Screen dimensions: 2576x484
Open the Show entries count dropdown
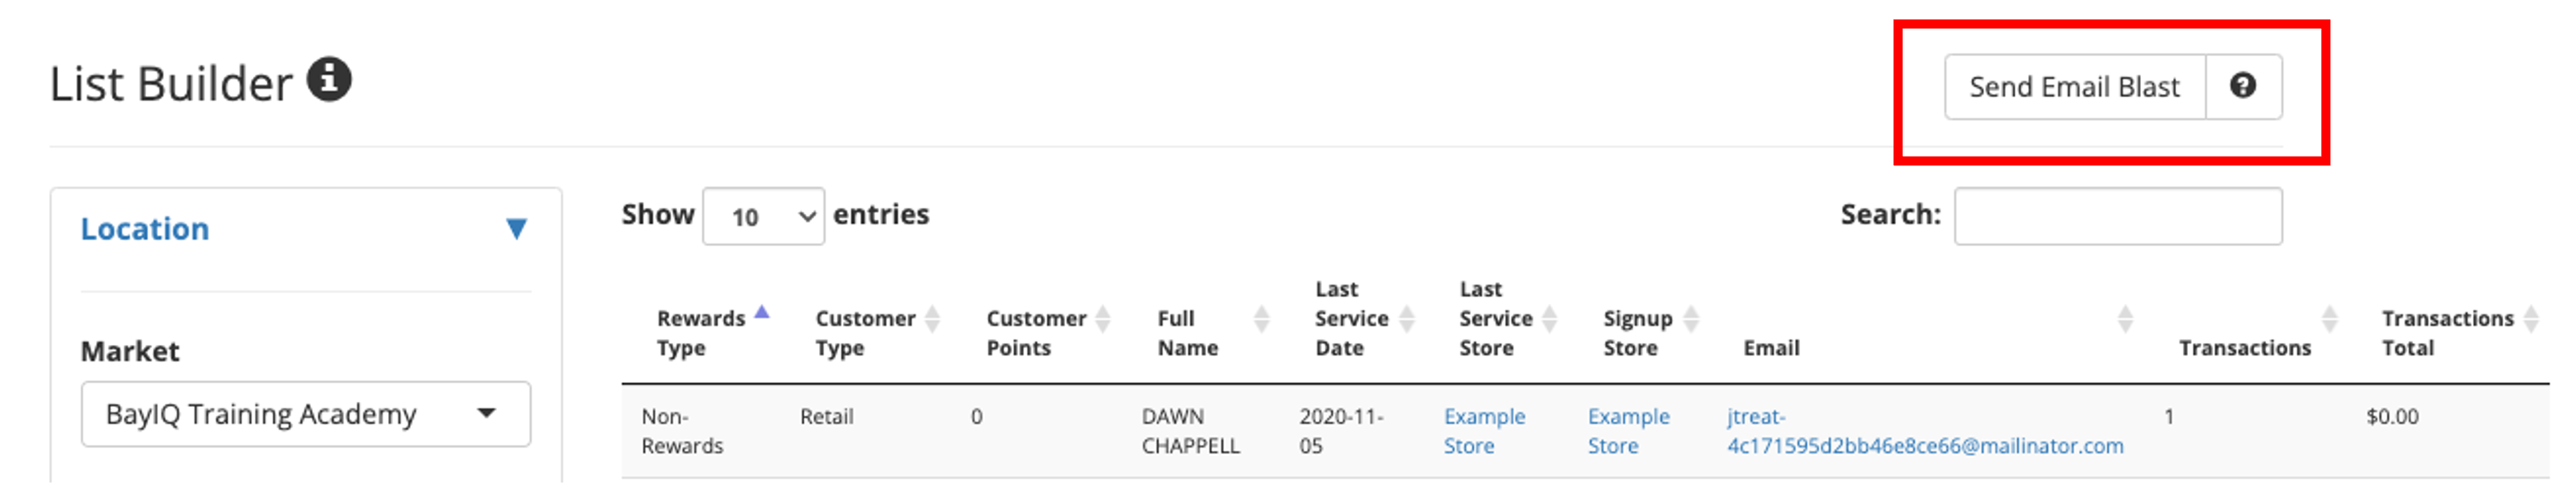763,216
